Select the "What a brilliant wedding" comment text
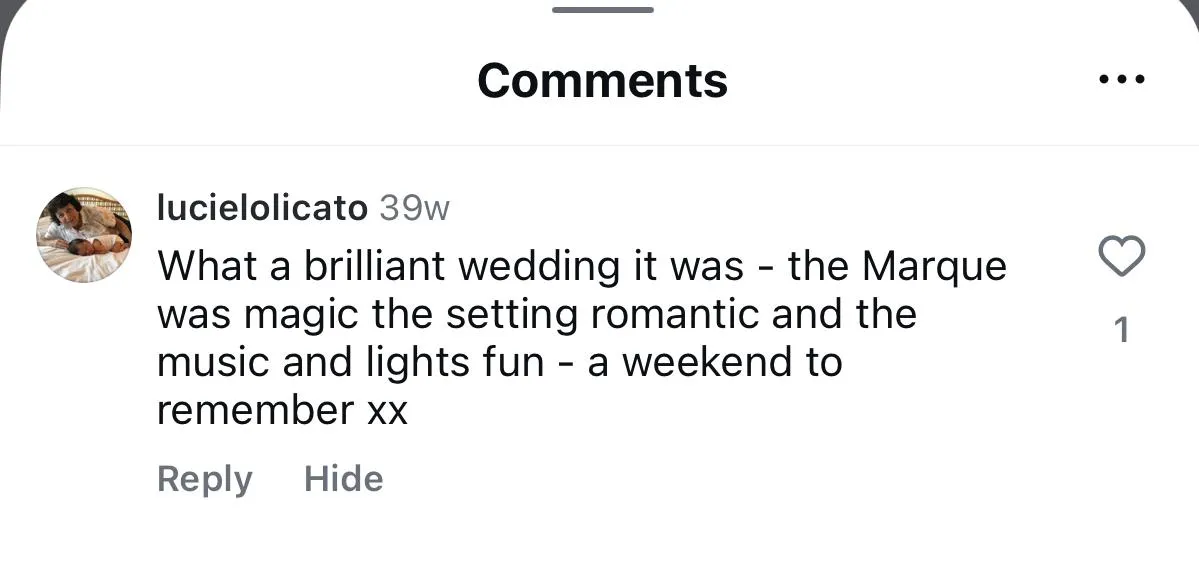This screenshot has height=568, width=1199. pyautogui.click(x=580, y=266)
